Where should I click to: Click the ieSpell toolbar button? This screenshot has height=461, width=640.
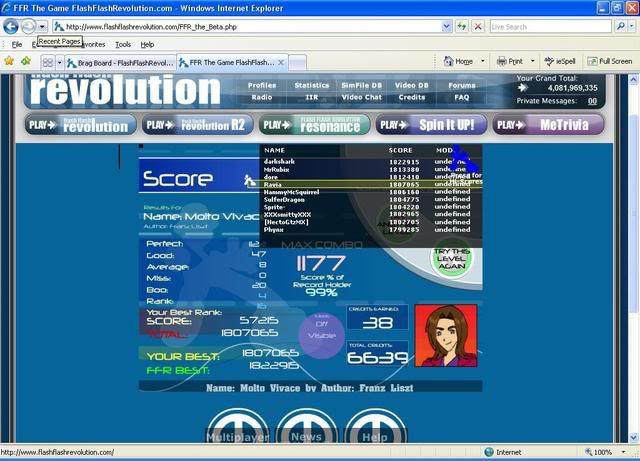click(560, 61)
